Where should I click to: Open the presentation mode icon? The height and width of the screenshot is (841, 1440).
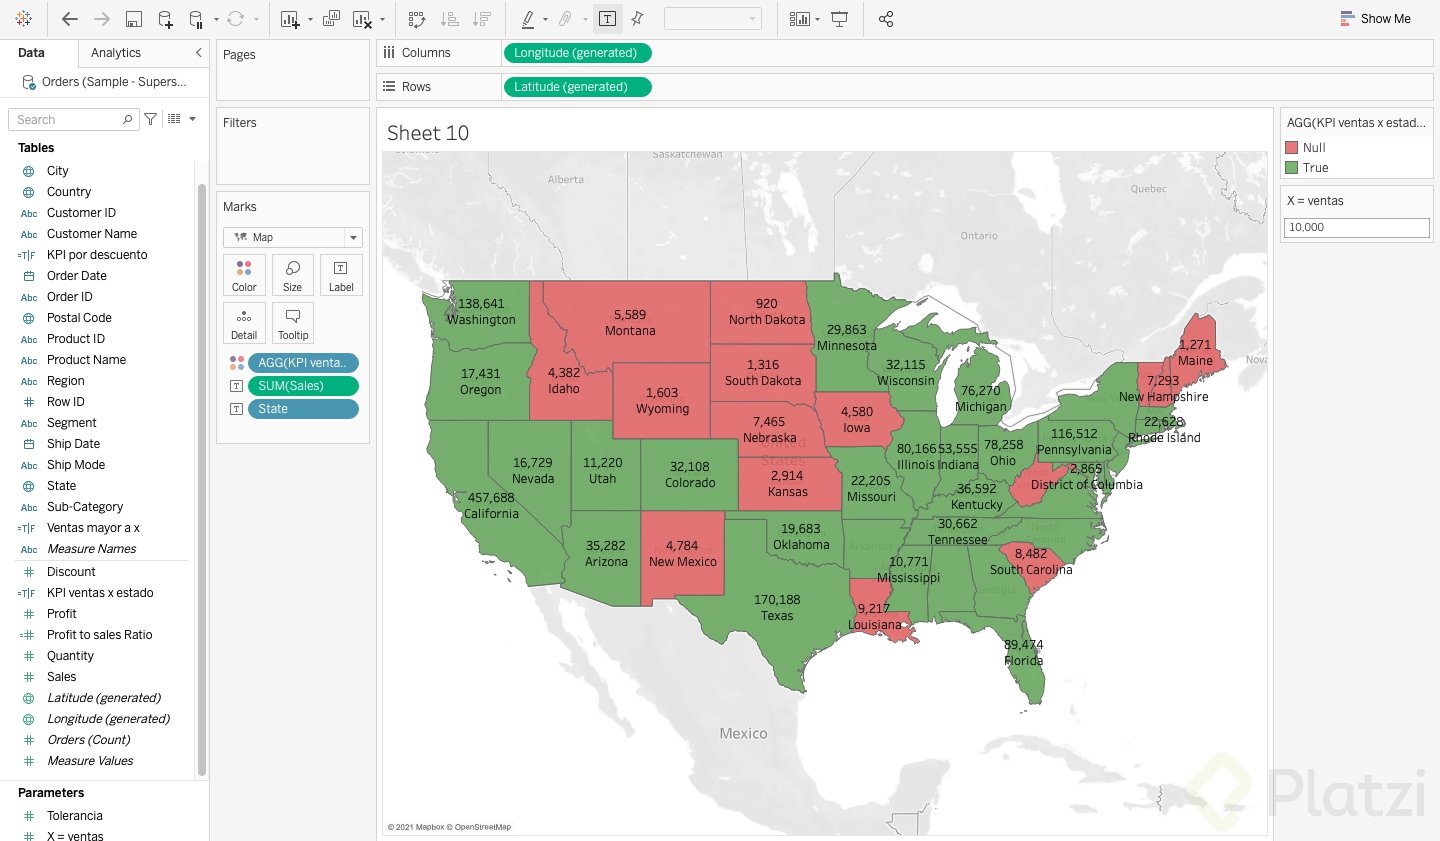pos(840,19)
